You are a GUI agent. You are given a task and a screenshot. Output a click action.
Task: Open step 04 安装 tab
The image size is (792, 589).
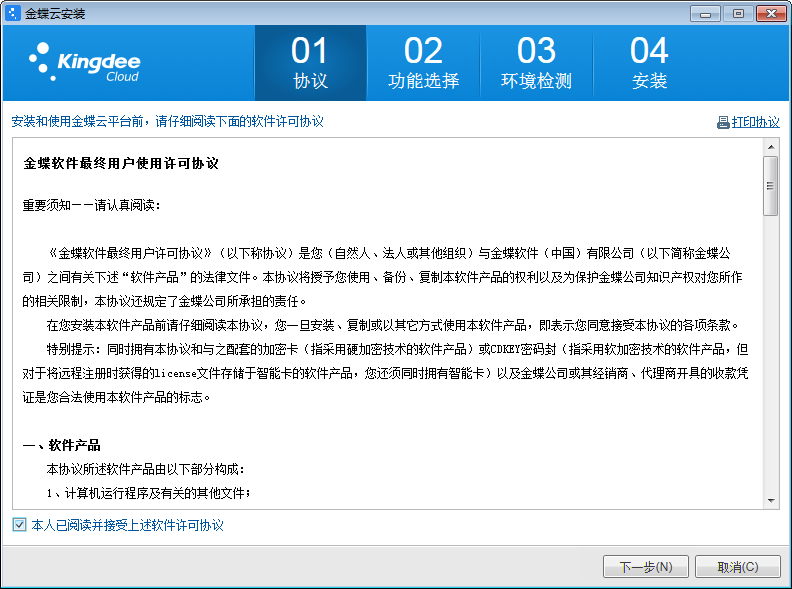tap(649, 63)
